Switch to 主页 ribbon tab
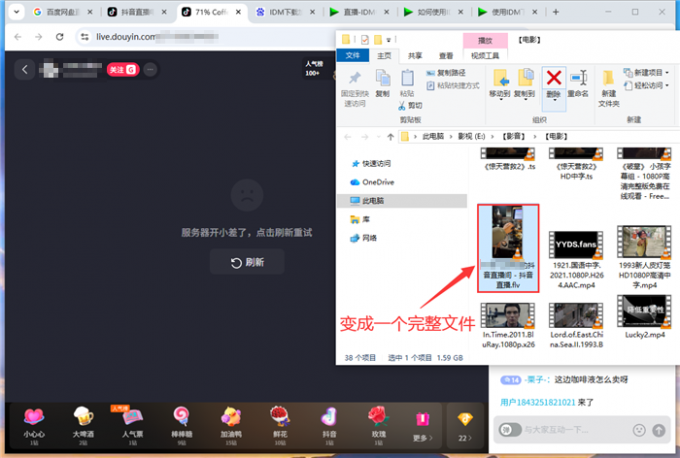The image size is (680, 458). pos(384,56)
